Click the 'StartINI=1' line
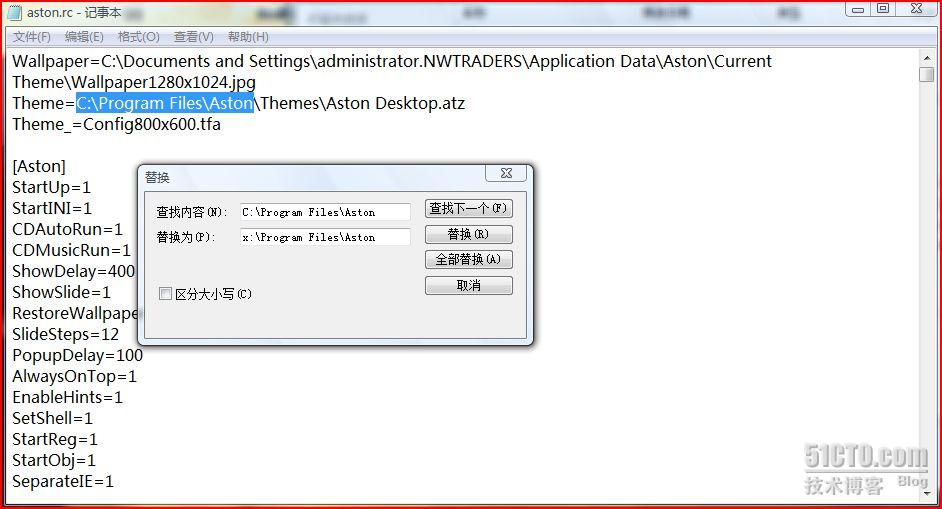The width and height of the screenshot is (942, 509). click(x=52, y=209)
